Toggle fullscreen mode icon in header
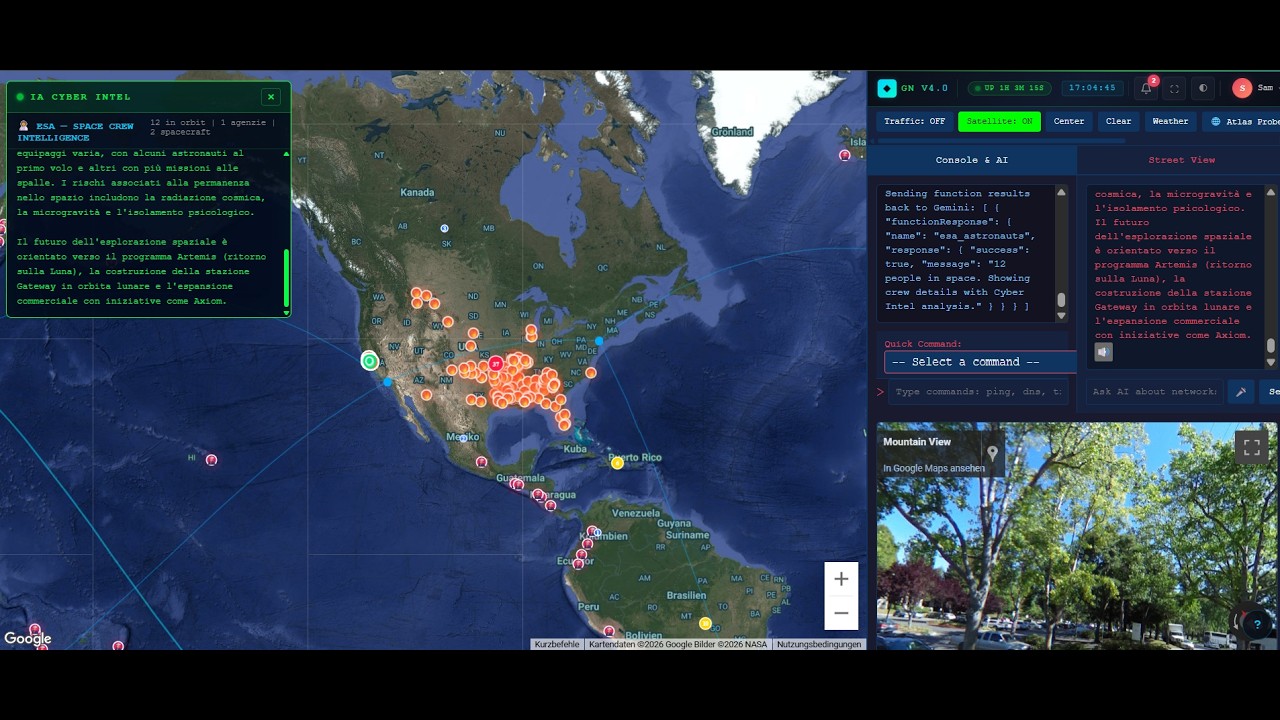 pyautogui.click(x=1174, y=88)
